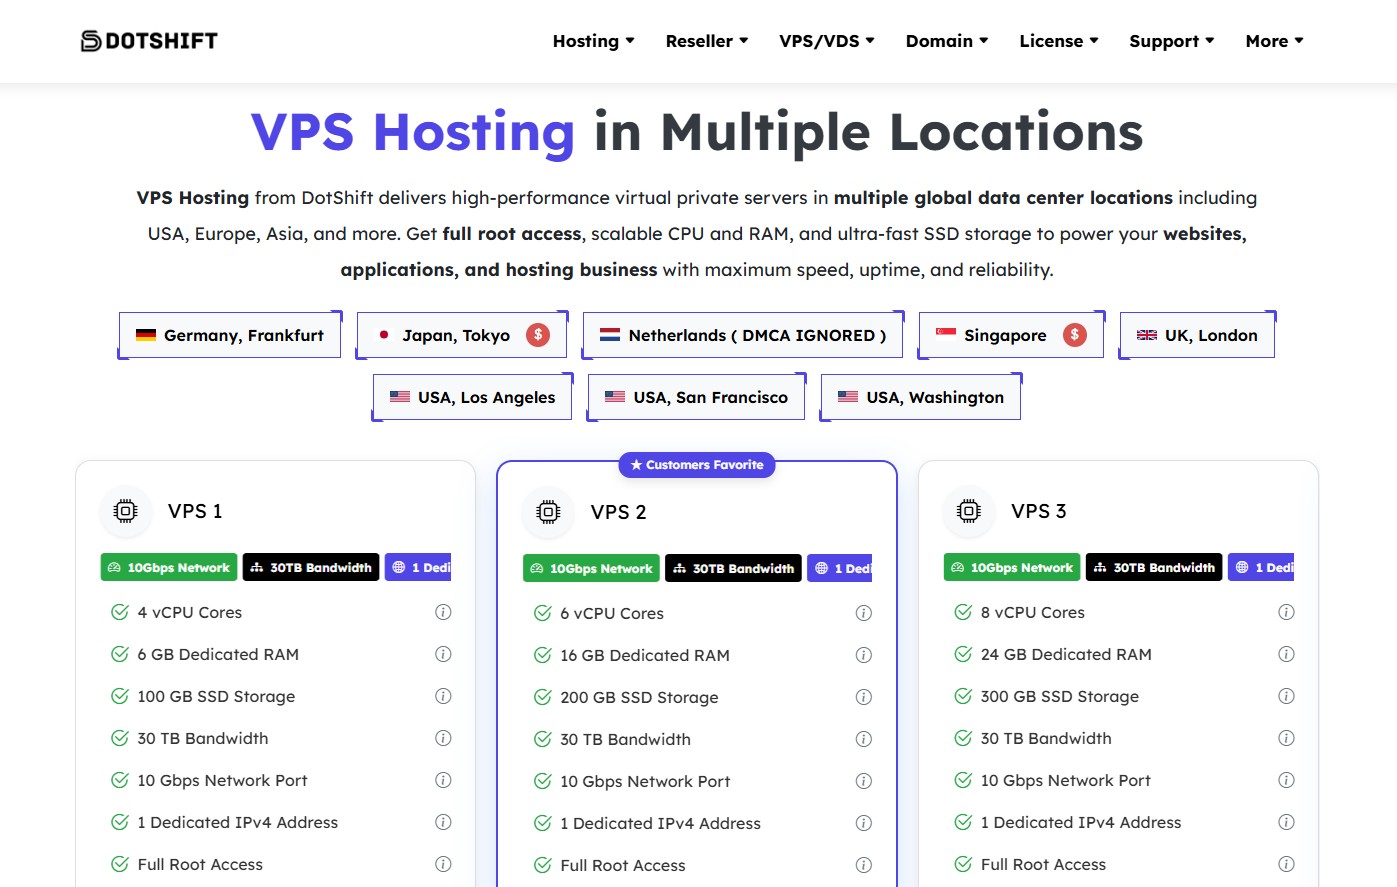This screenshot has width=1397, height=887.
Task: Show info for VPS 3 10 Gbps Network Port
Action: coord(1287,780)
